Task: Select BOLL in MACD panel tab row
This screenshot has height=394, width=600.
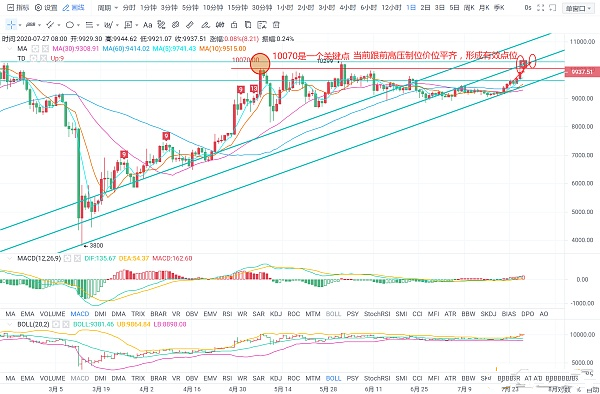Action: pyautogui.click(x=333, y=314)
